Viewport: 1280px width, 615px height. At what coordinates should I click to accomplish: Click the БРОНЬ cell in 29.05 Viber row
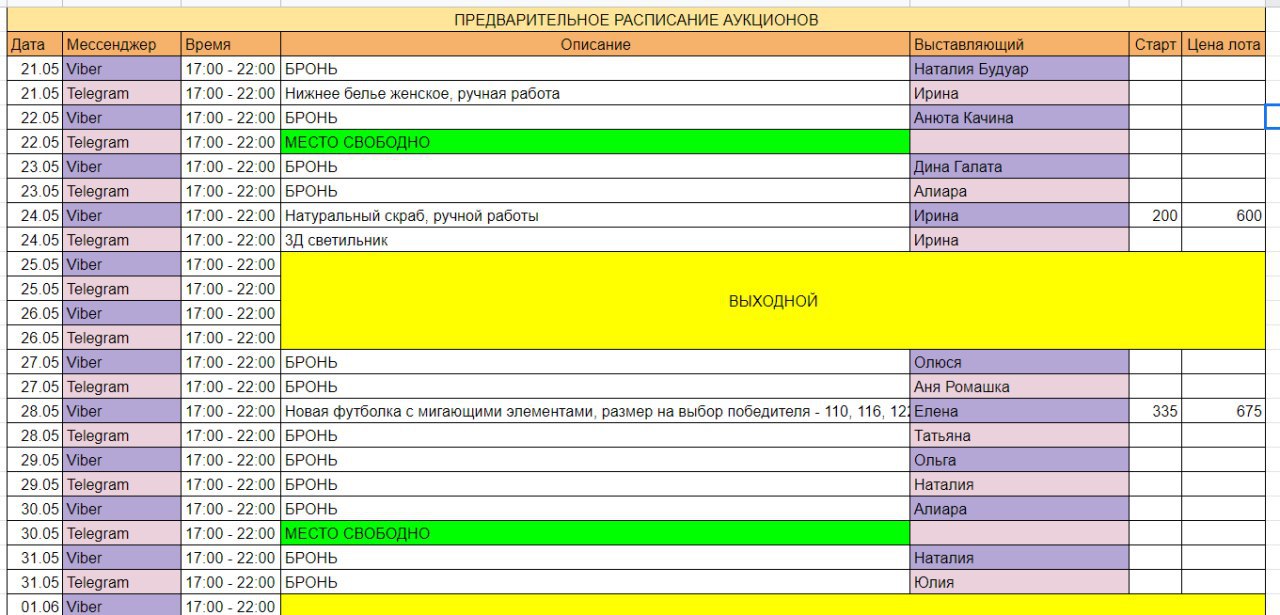[x=595, y=461]
